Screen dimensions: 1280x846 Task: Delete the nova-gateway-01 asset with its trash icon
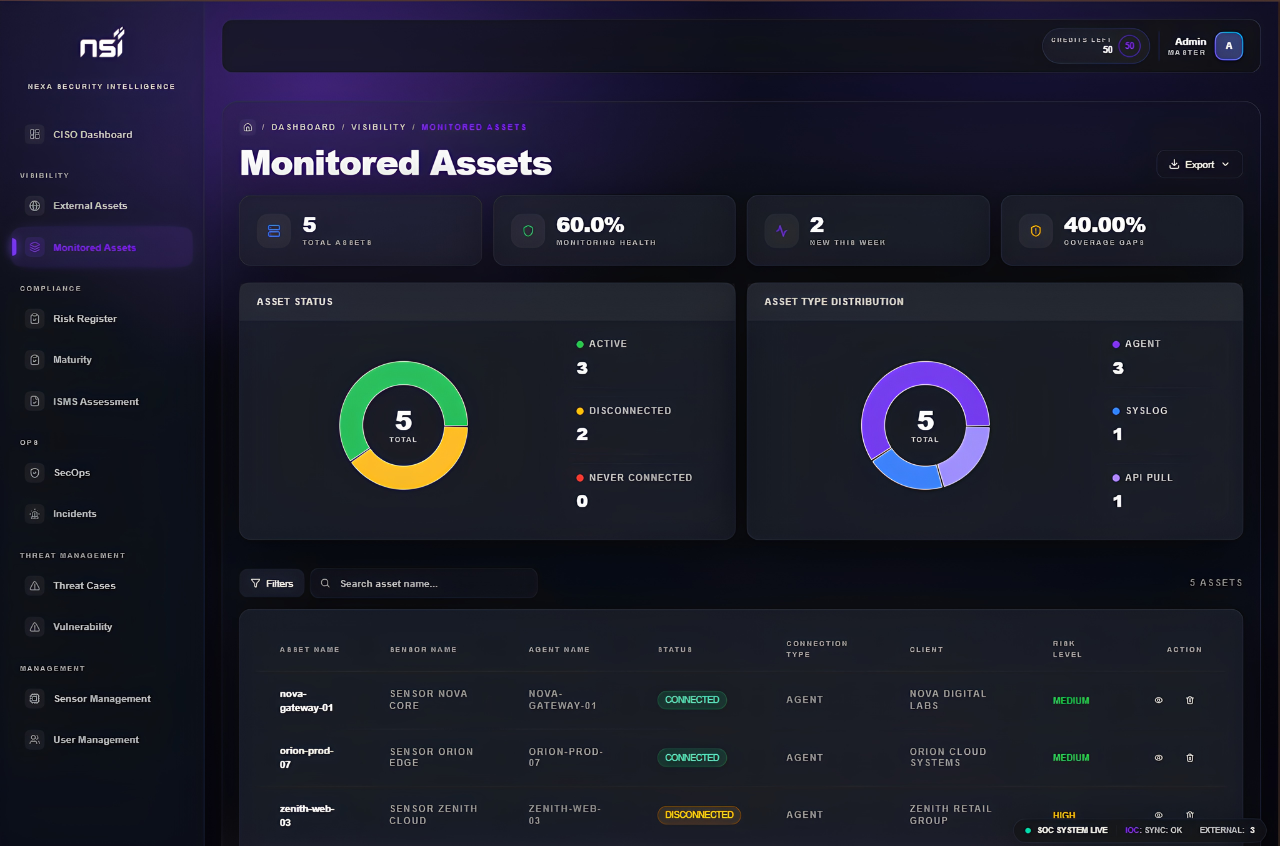(x=1190, y=700)
